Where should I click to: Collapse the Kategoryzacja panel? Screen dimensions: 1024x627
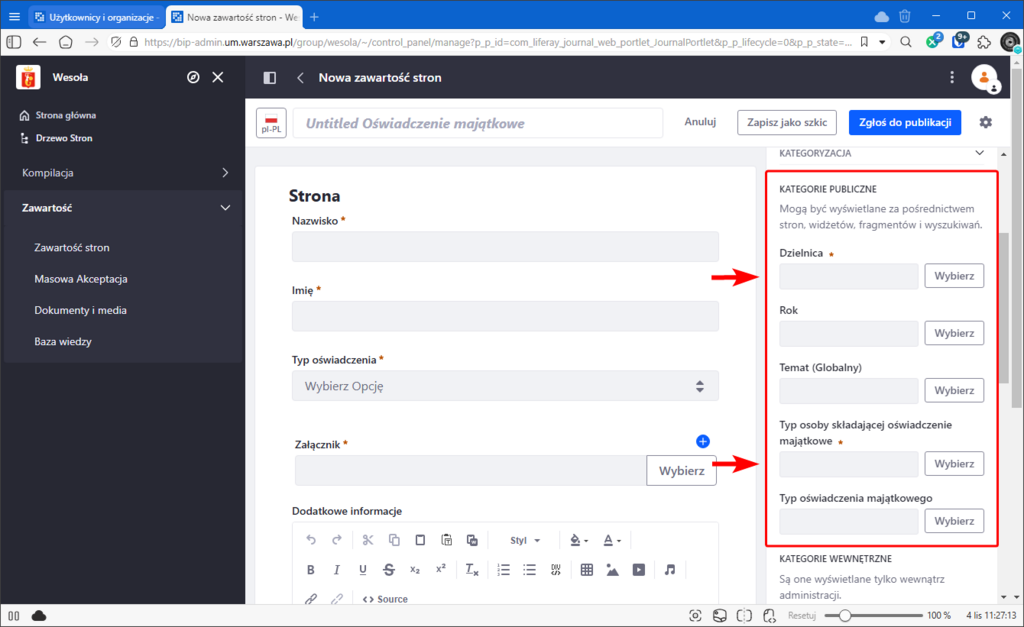978,153
